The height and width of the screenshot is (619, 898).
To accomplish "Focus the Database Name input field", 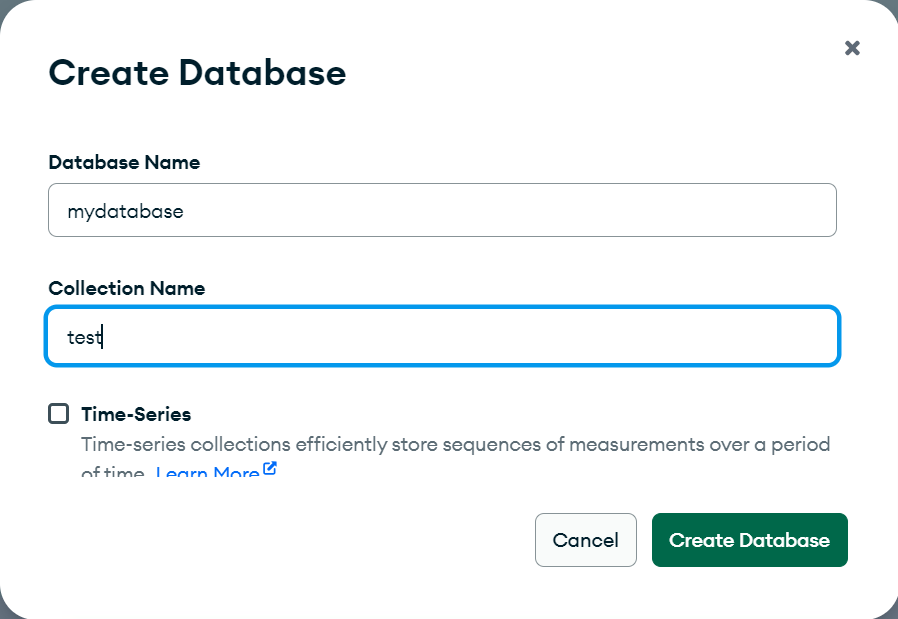I will coord(442,210).
